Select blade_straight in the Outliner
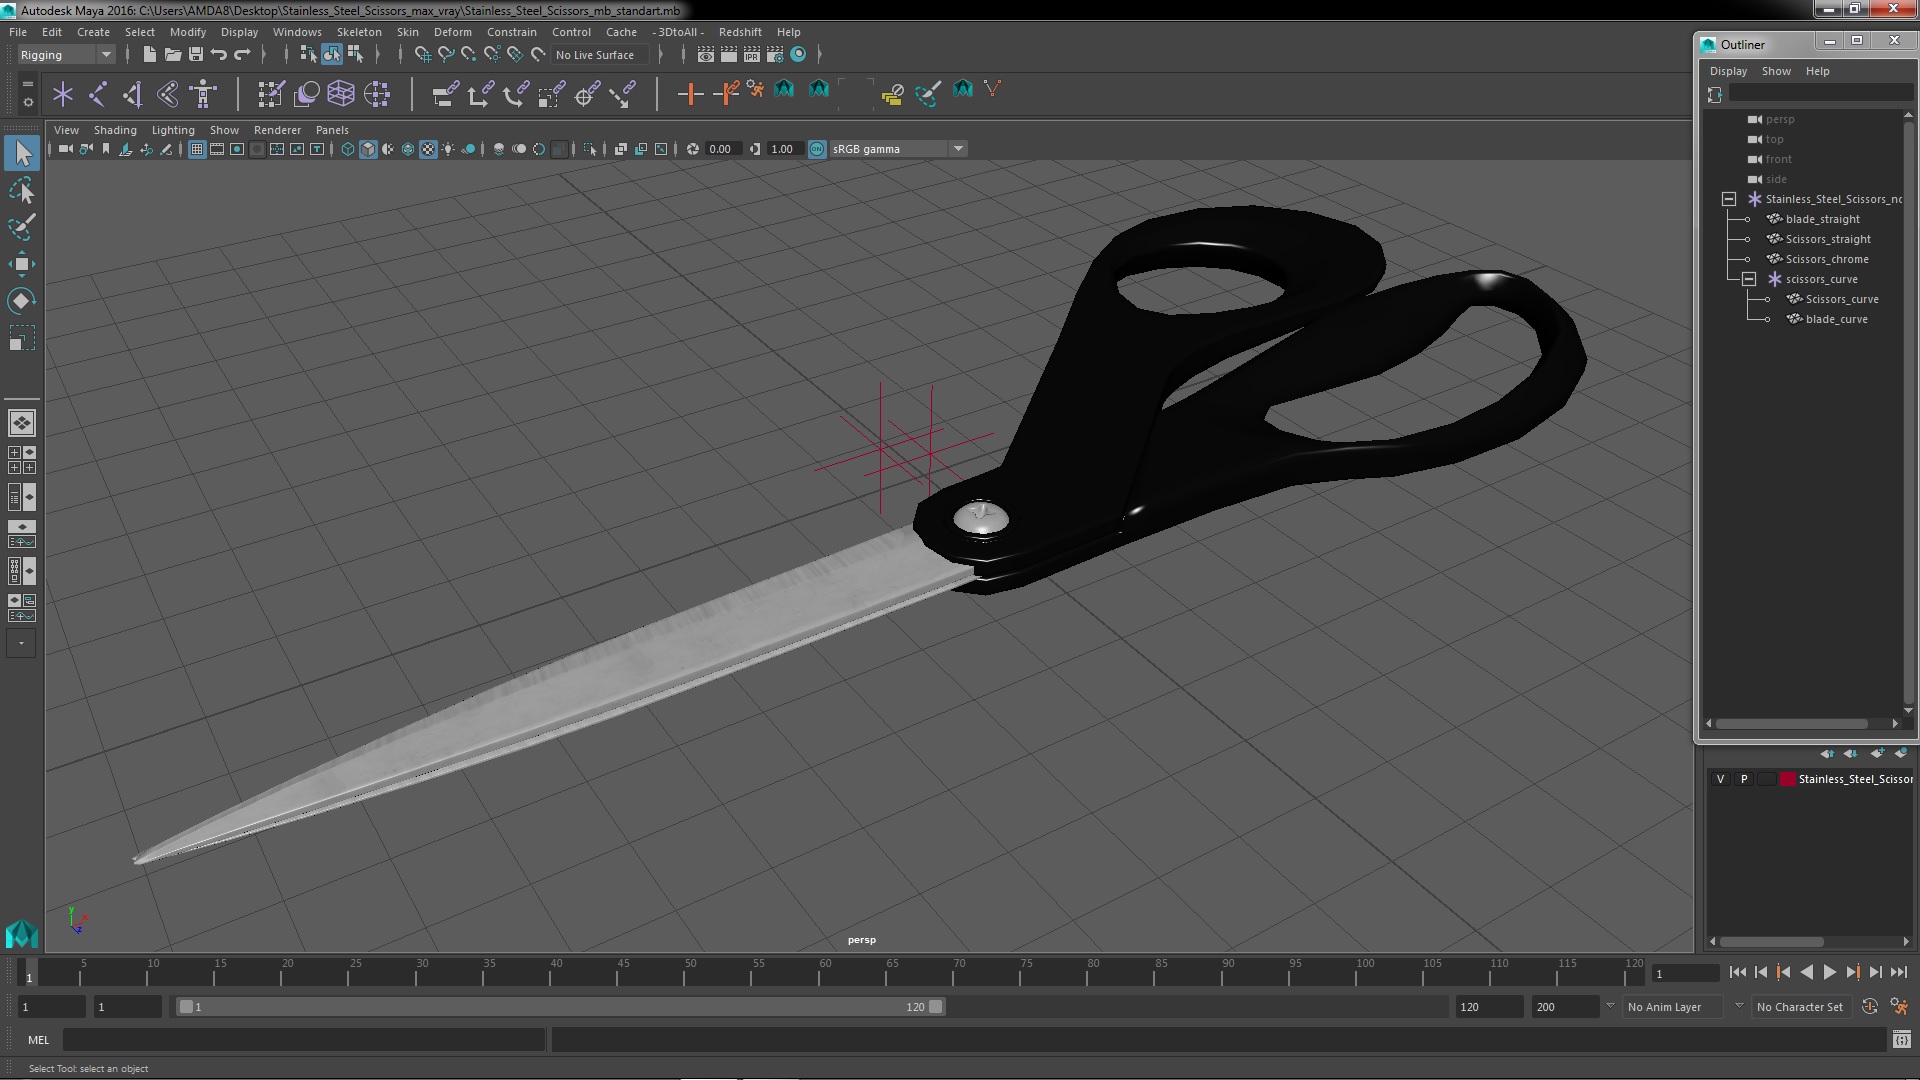 [x=1822, y=219]
